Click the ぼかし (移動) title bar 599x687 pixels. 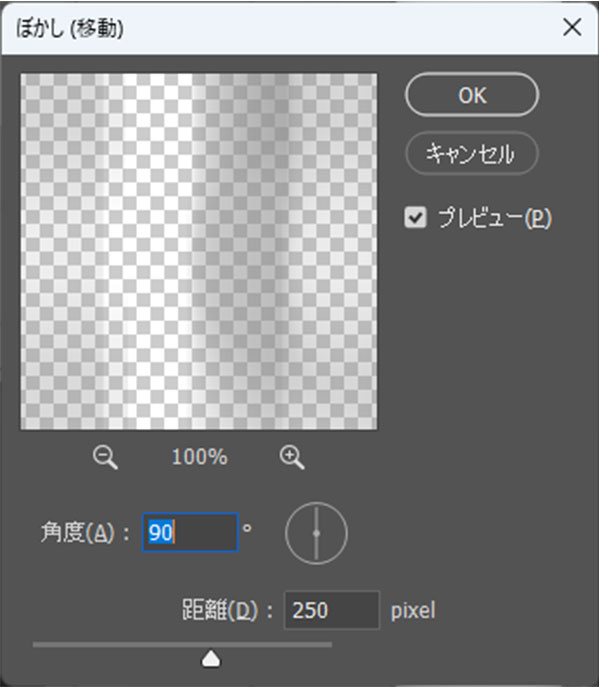point(280,28)
